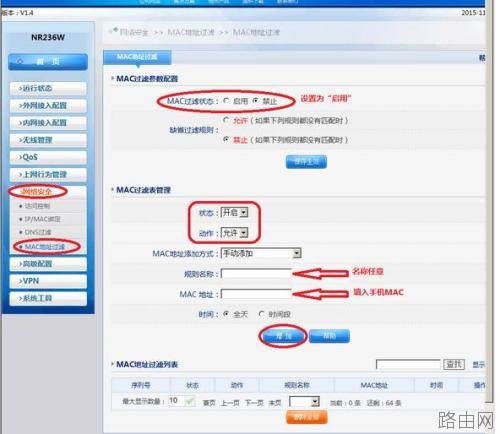Open the page number dropdown in pagination

305,402
